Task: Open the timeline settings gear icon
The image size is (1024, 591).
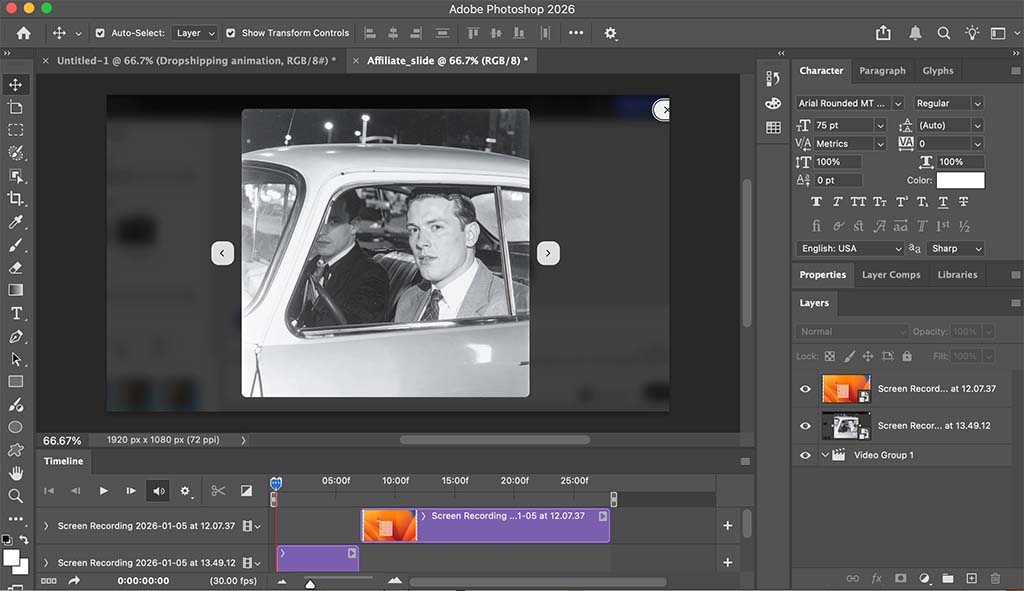Action: point(186,490)
